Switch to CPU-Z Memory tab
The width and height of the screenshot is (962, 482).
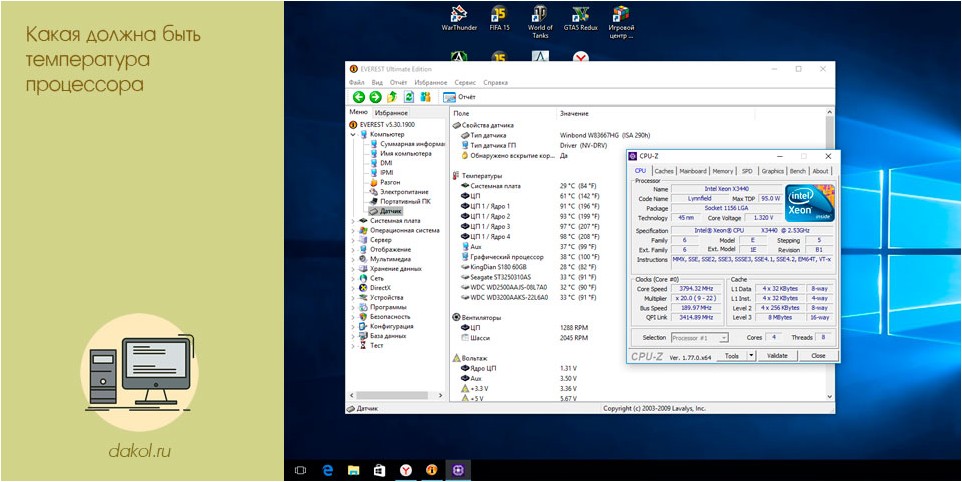722,171
